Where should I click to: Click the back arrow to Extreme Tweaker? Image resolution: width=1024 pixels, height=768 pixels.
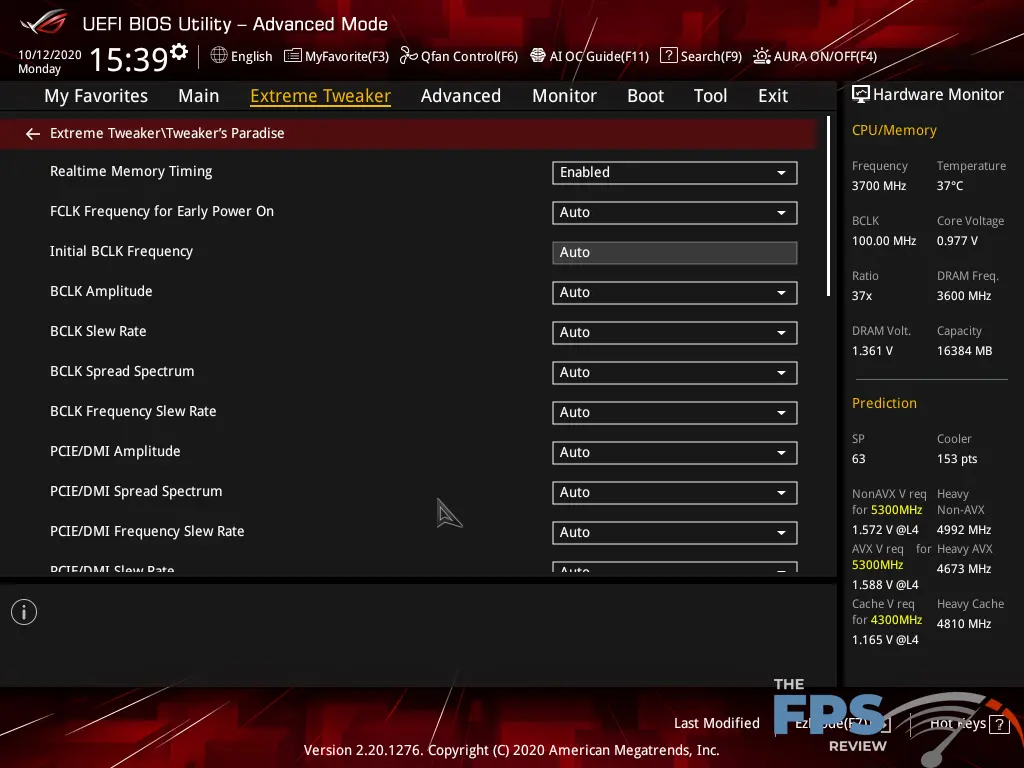(x=33, y=134)
